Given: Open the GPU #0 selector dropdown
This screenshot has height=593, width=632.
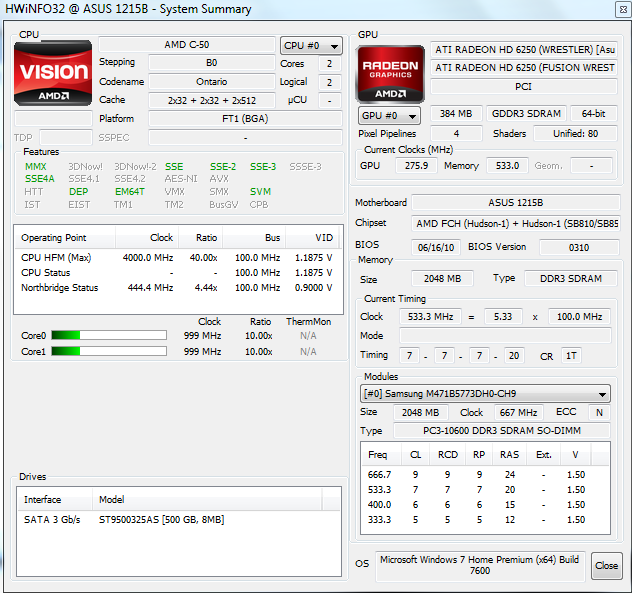Looking at the screenshot, I should click(x=389, y=116).
